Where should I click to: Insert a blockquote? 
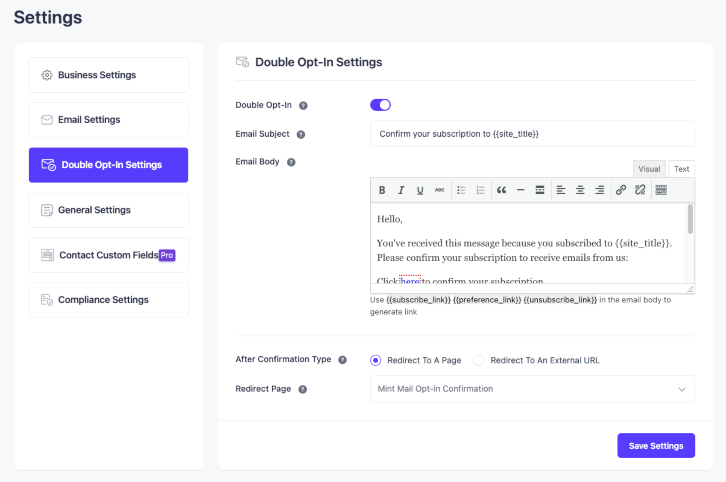point(501,190)
